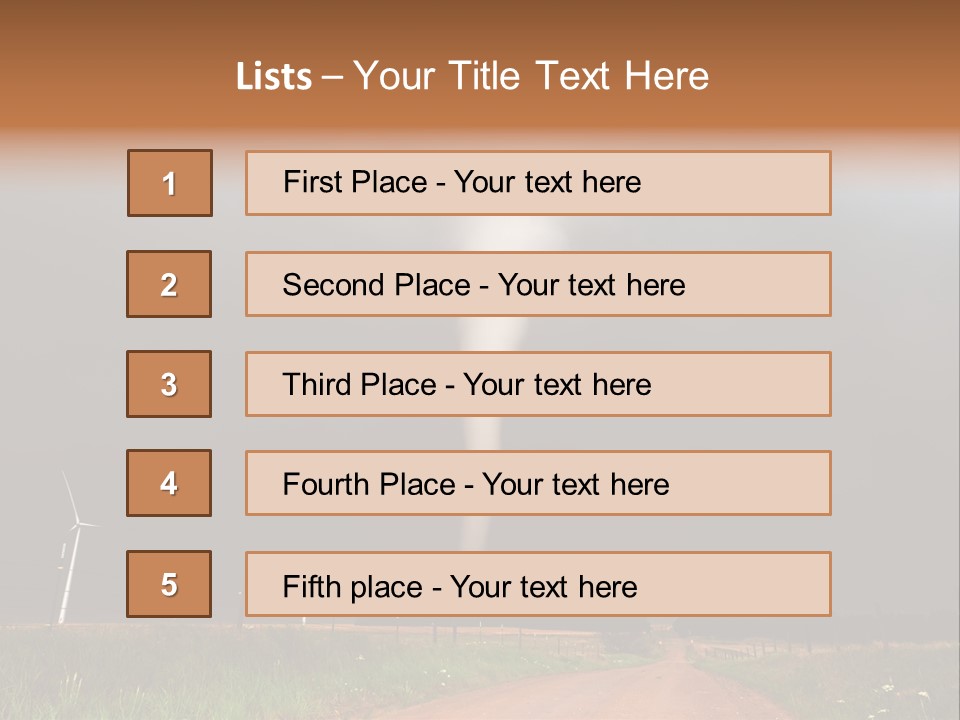This screenshot has height=720, width=960.
Task: Select the number 2 box
Action: [169, 284]
